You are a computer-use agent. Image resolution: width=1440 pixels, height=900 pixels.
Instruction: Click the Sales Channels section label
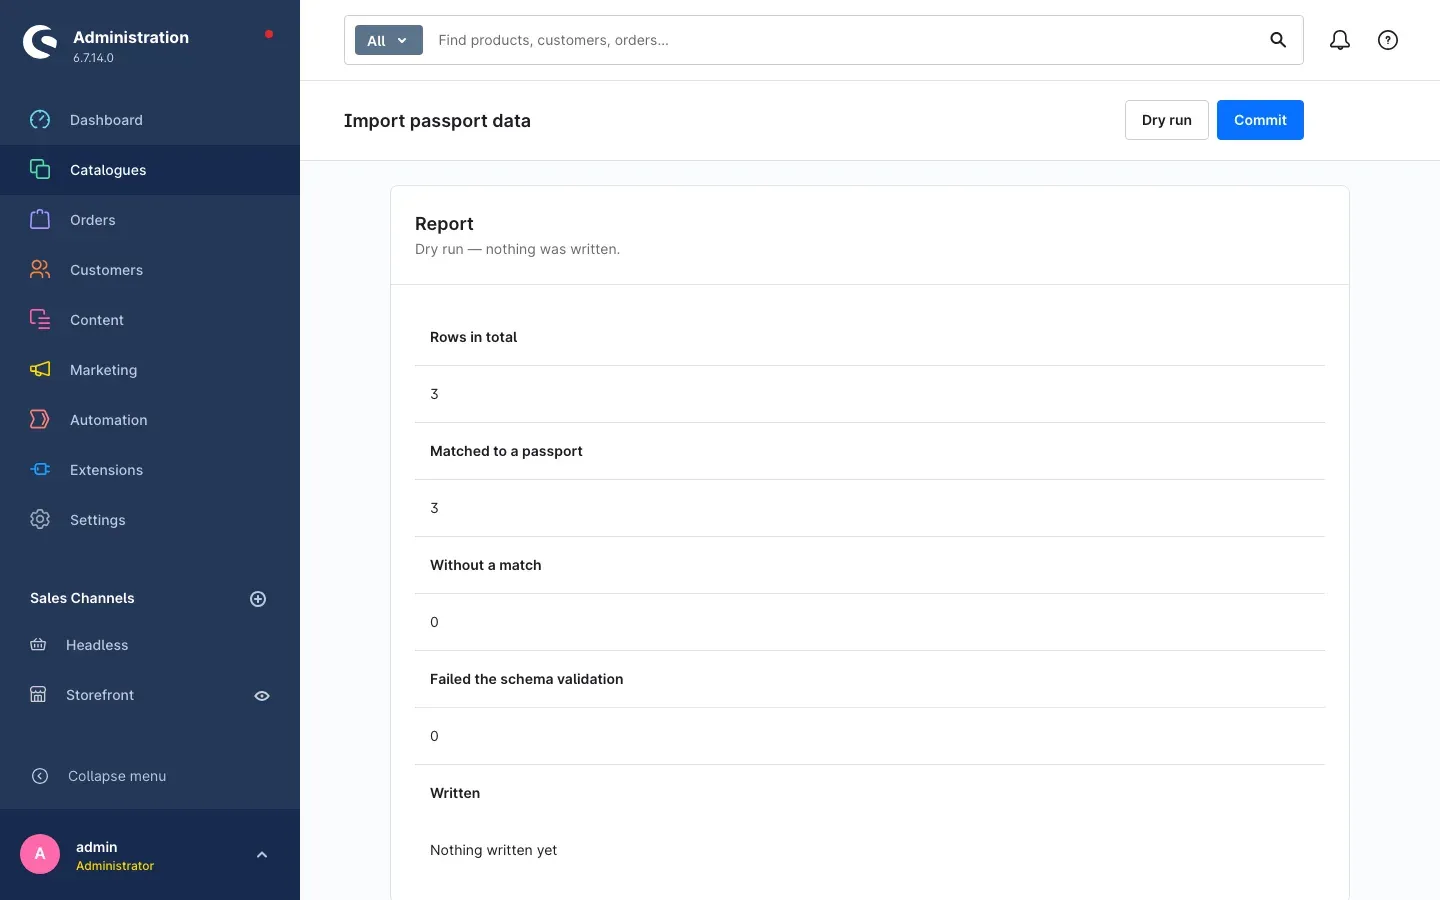click(82, 598)
